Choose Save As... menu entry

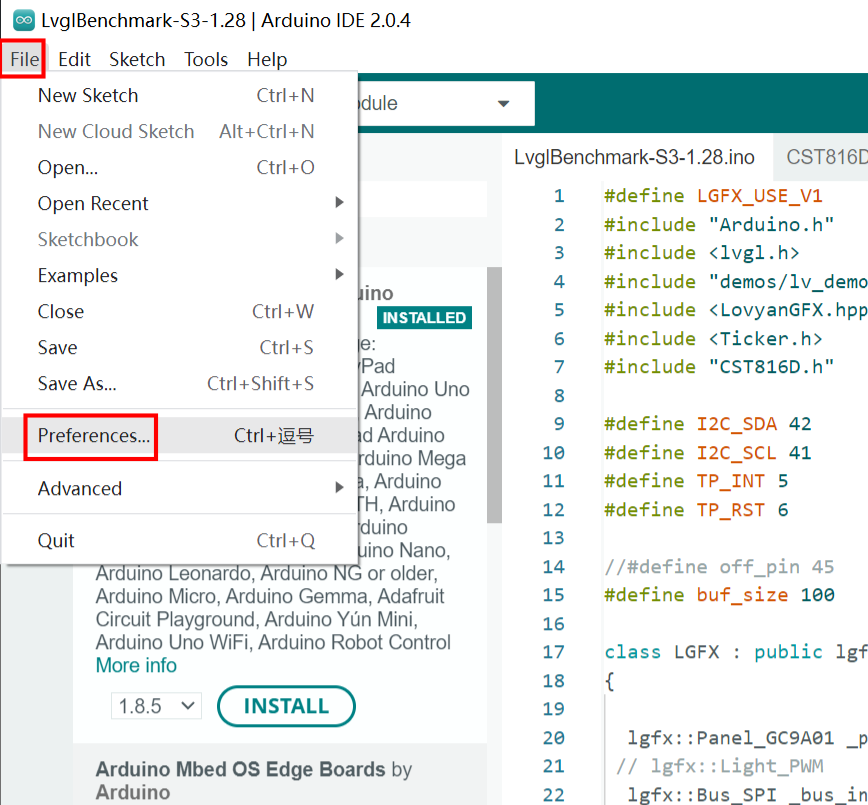[179, 383]
